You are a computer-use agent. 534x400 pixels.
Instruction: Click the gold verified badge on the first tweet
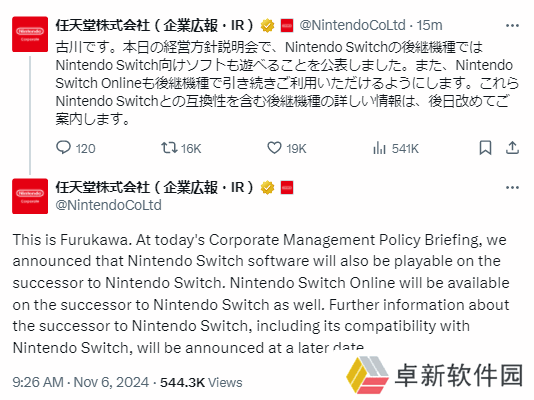267,26
